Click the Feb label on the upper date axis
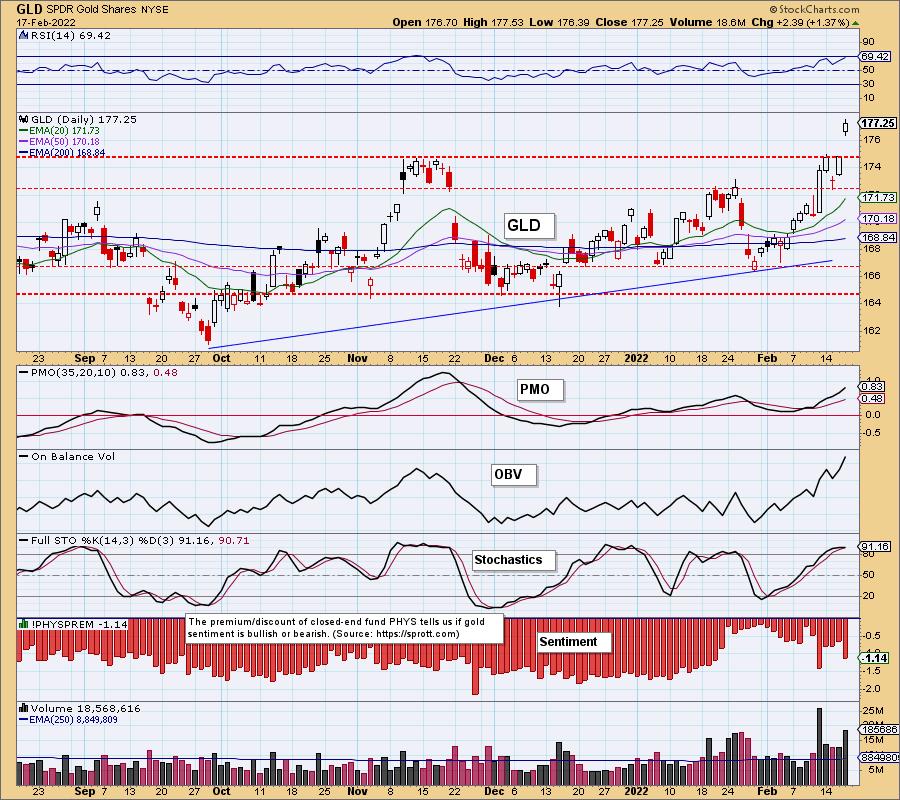The height and width of the screenshot is (800, 900). (767, 359)
